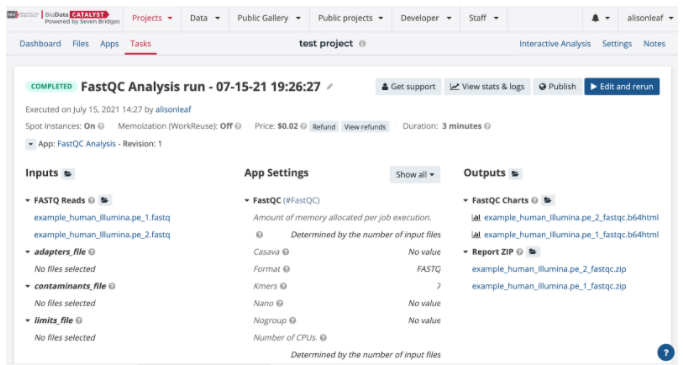Open blue help bubble at bottom right
The image size is (683, 365).
[666, 353]
